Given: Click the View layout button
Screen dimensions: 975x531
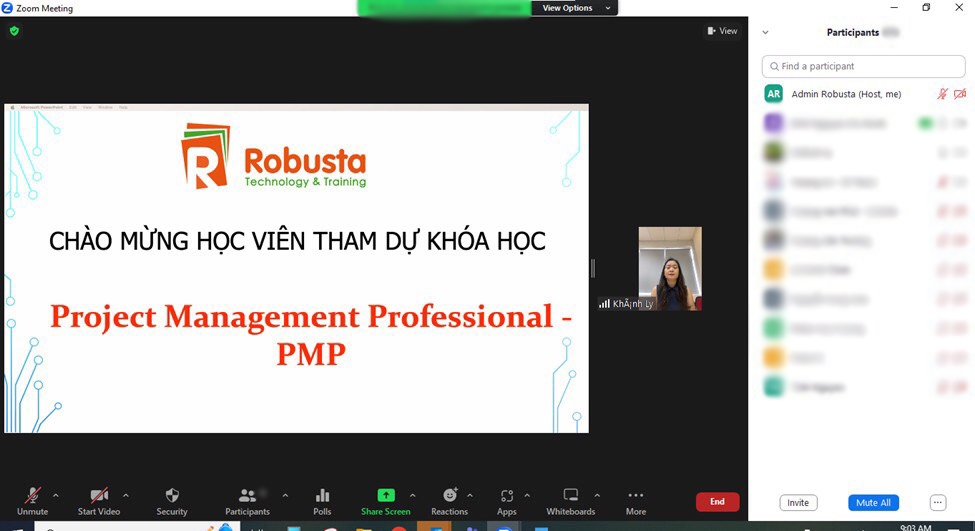Looking at the screenshot, I should pos(722,30).
